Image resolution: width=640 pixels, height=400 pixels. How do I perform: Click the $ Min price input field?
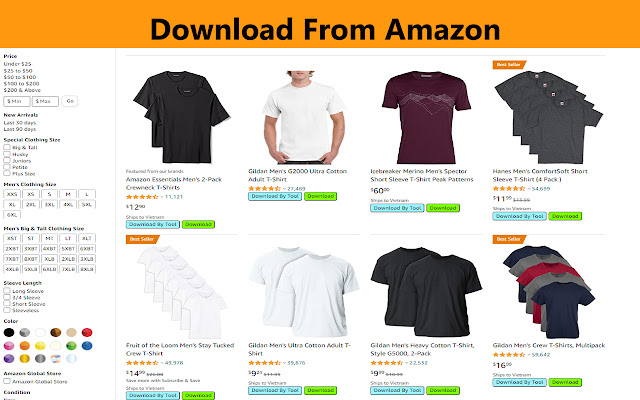(x=17, y=101)
